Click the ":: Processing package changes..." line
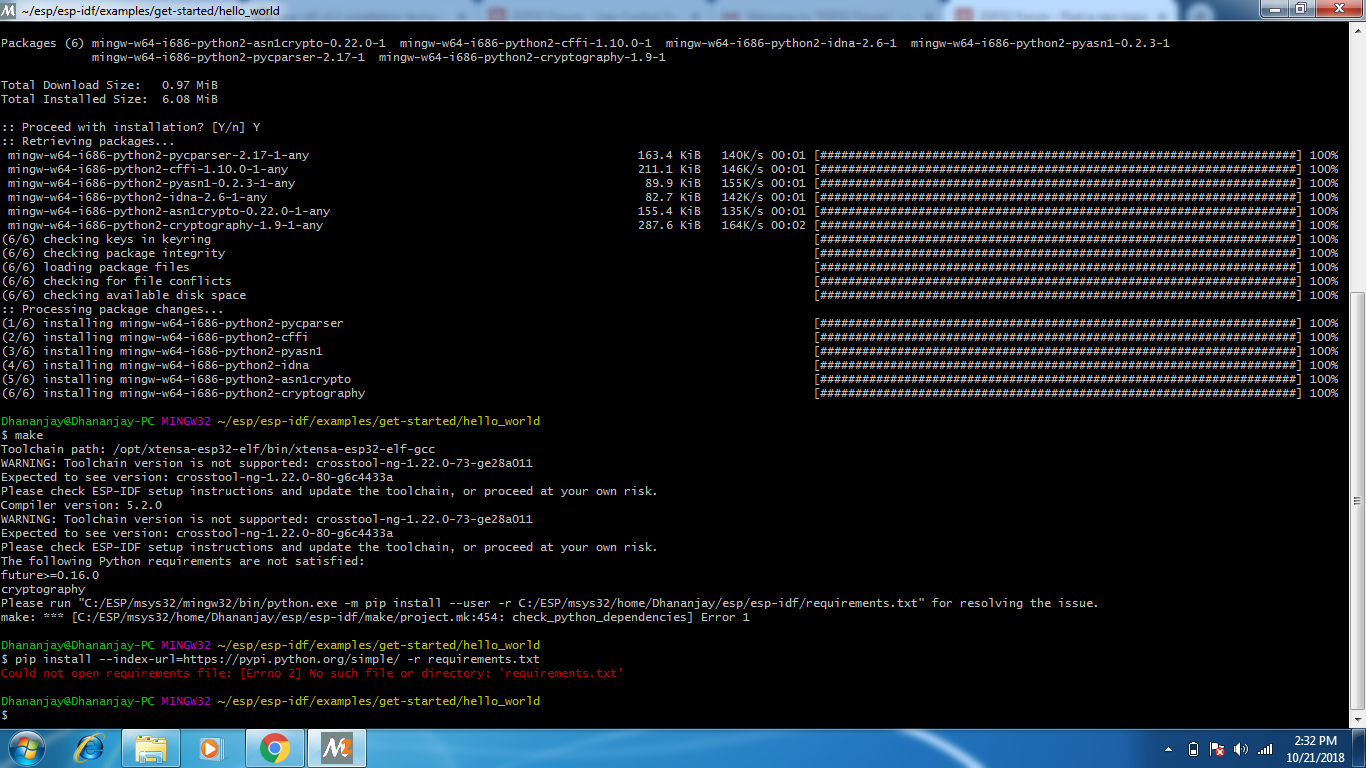1366x768 pixels. pyautogui.click(x=112, y=309)
